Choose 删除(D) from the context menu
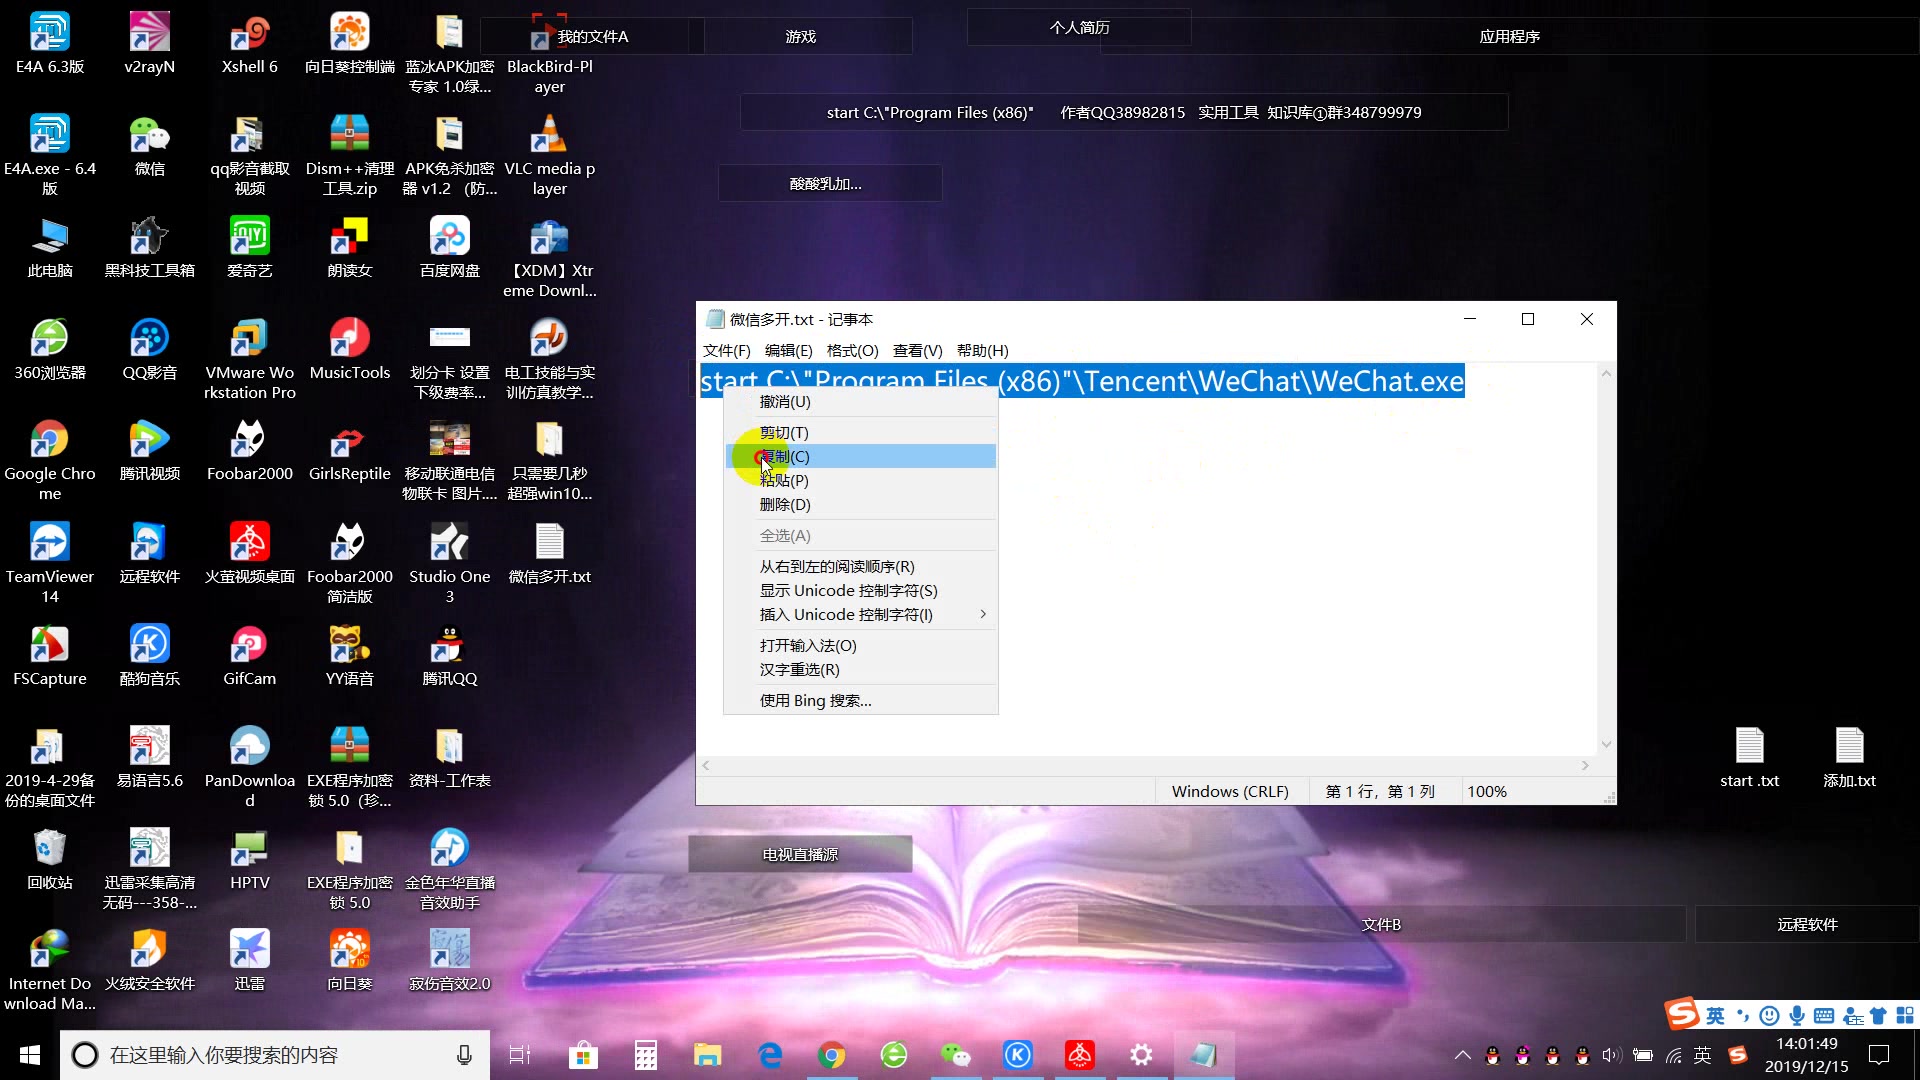Viewport: 1920px width, 1080px height. click(x=860, y=504)
